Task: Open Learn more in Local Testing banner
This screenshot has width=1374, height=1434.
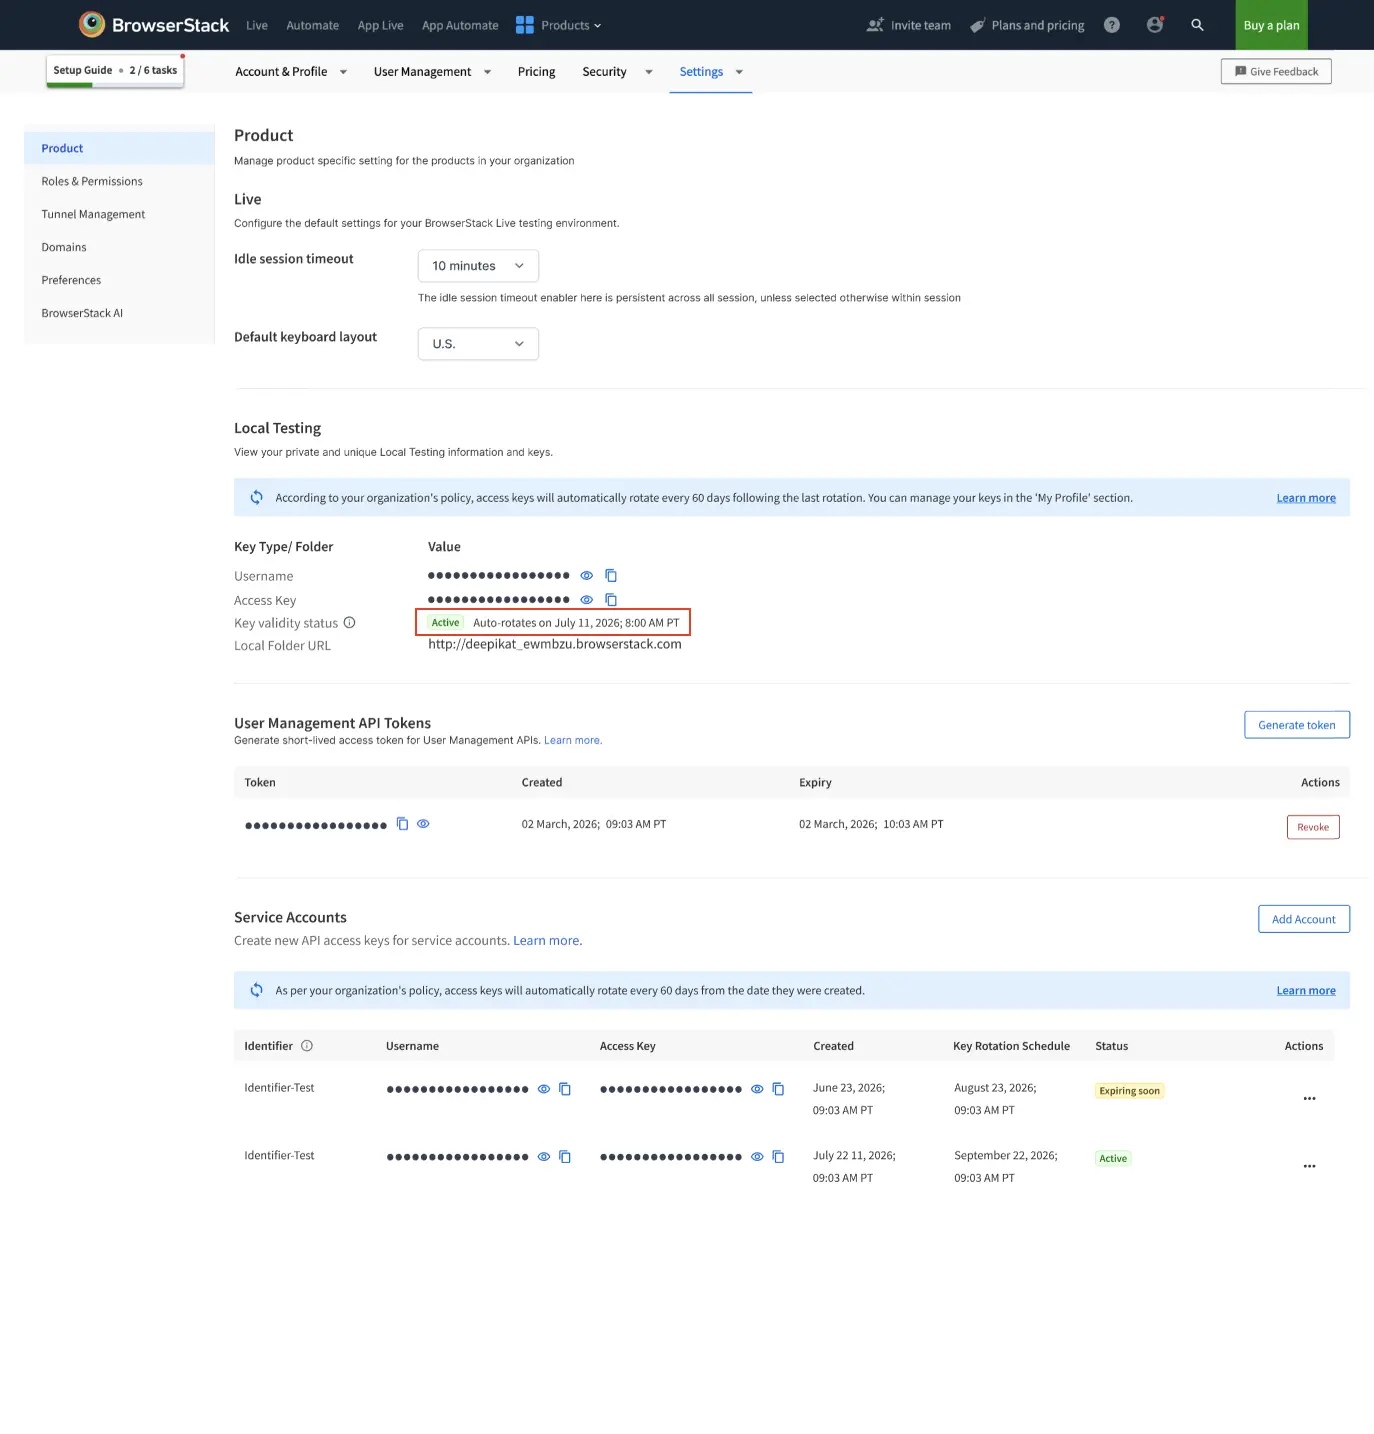Action: [1306, 498]
